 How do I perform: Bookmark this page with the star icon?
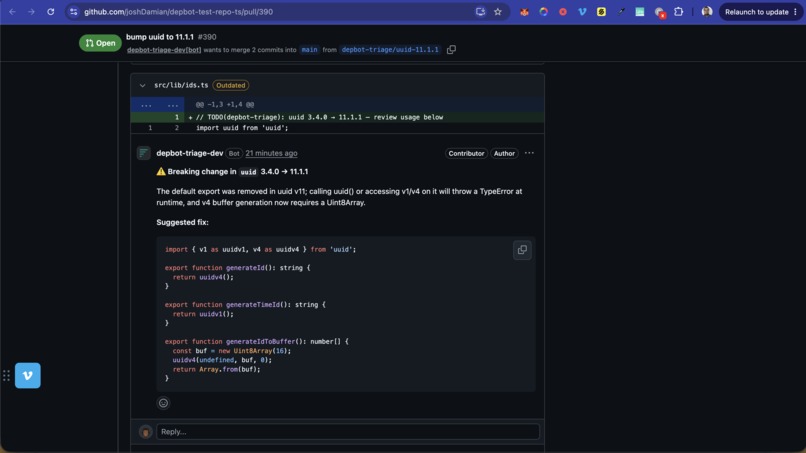[498, 12]
